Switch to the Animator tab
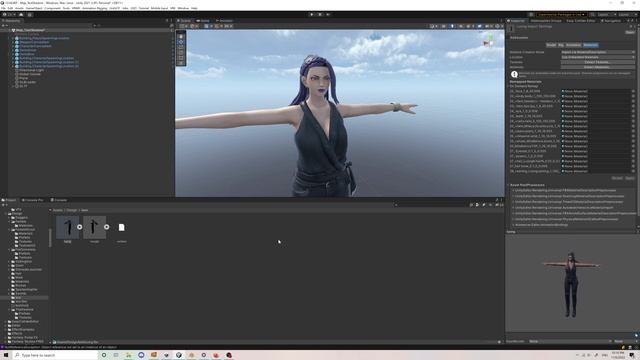The height and width of the screenshot is (360, 640). point(224,21)
